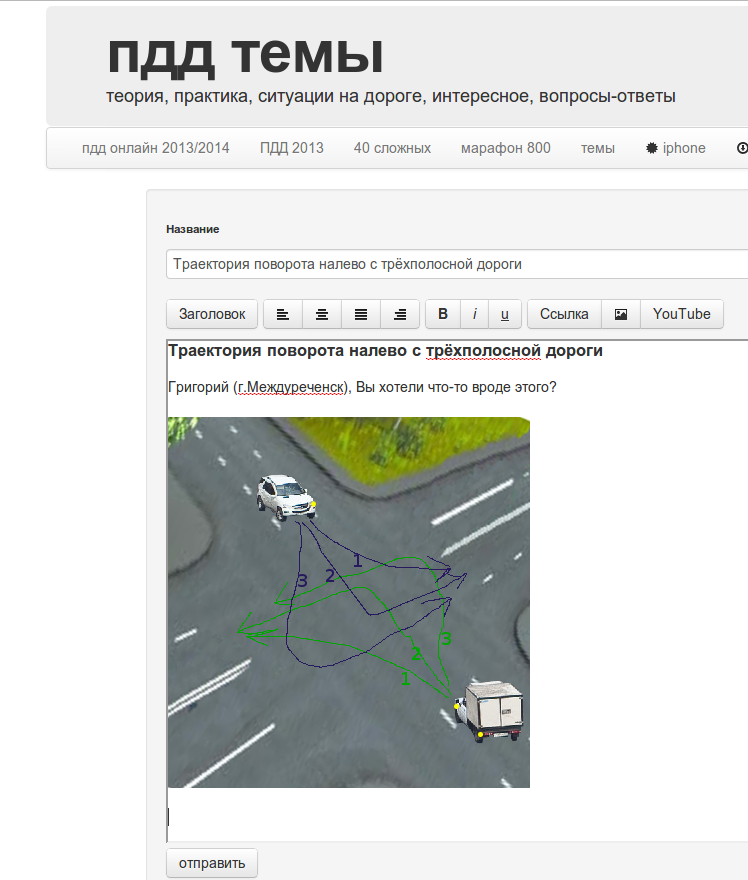748x880 pixels.
Task: Go to темы navigation item
Action: coord(598,148)
